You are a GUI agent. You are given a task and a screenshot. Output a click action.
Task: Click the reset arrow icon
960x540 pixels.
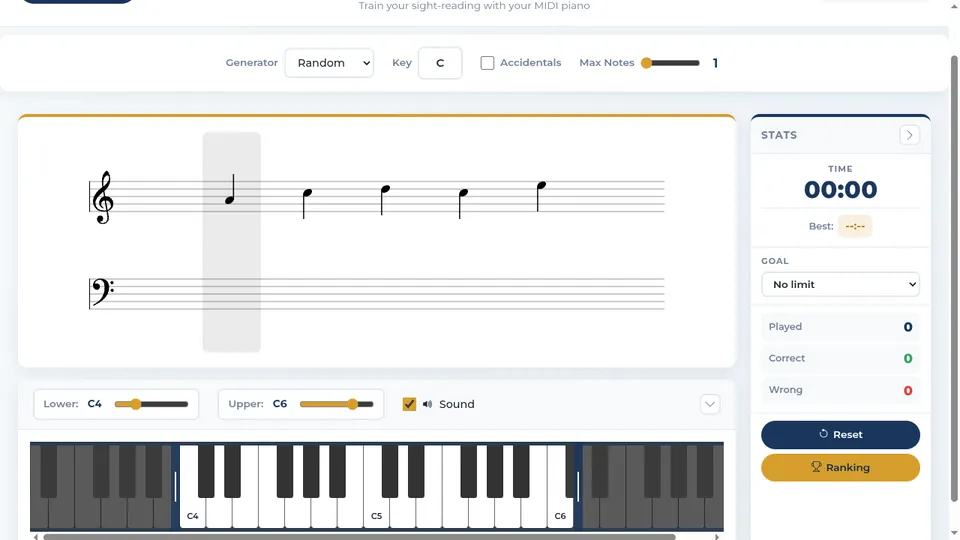pyautogui.click(x=823, y=433)
